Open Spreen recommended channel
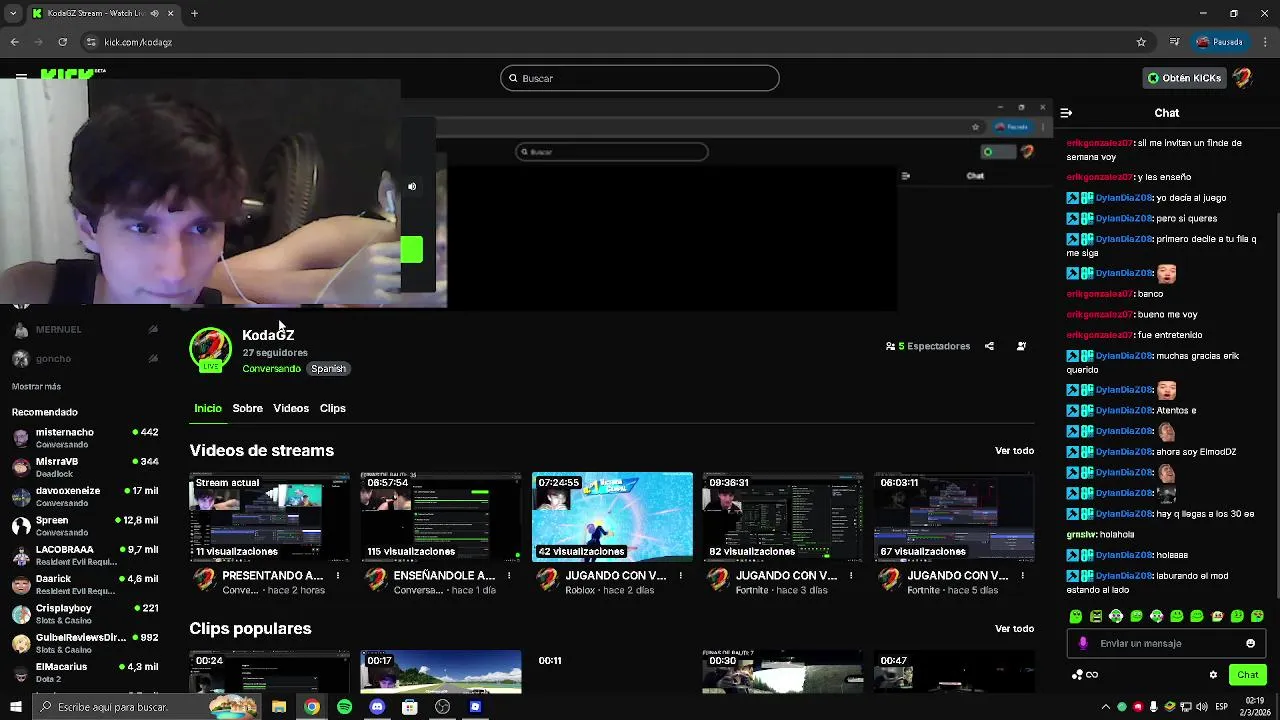 (x=85, y=525)
